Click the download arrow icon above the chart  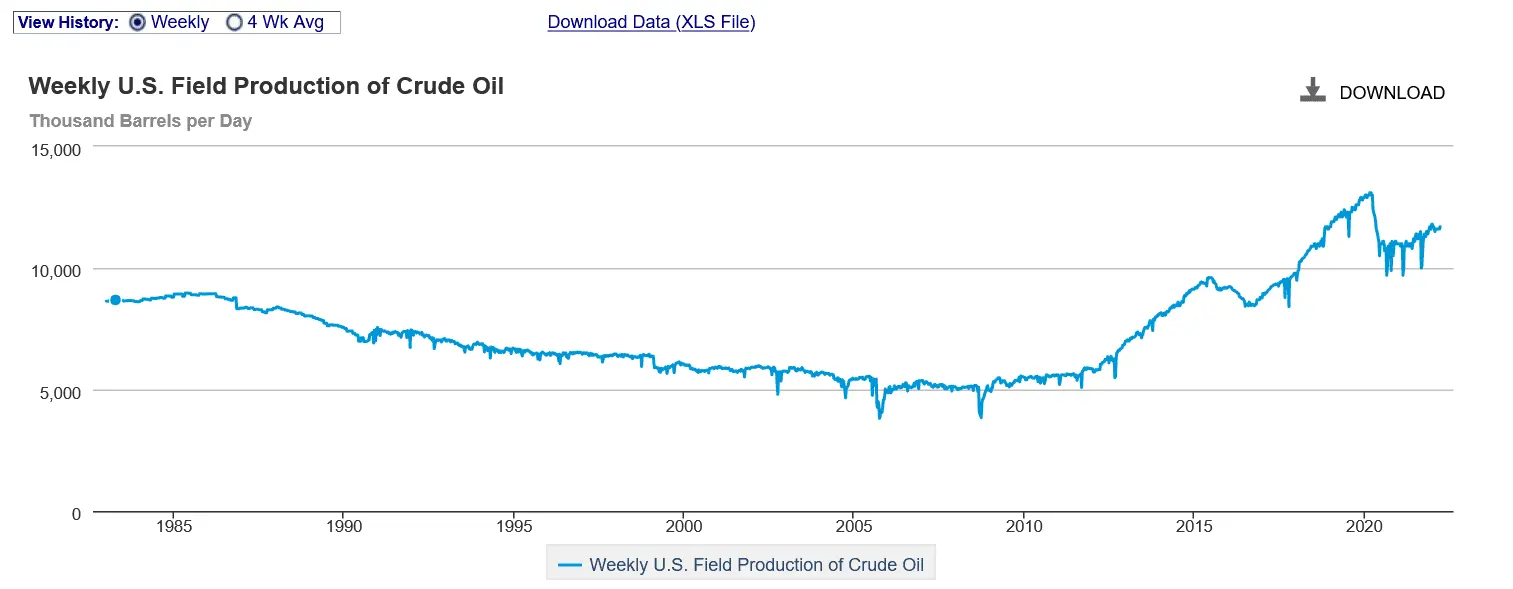coord(1311,91)
